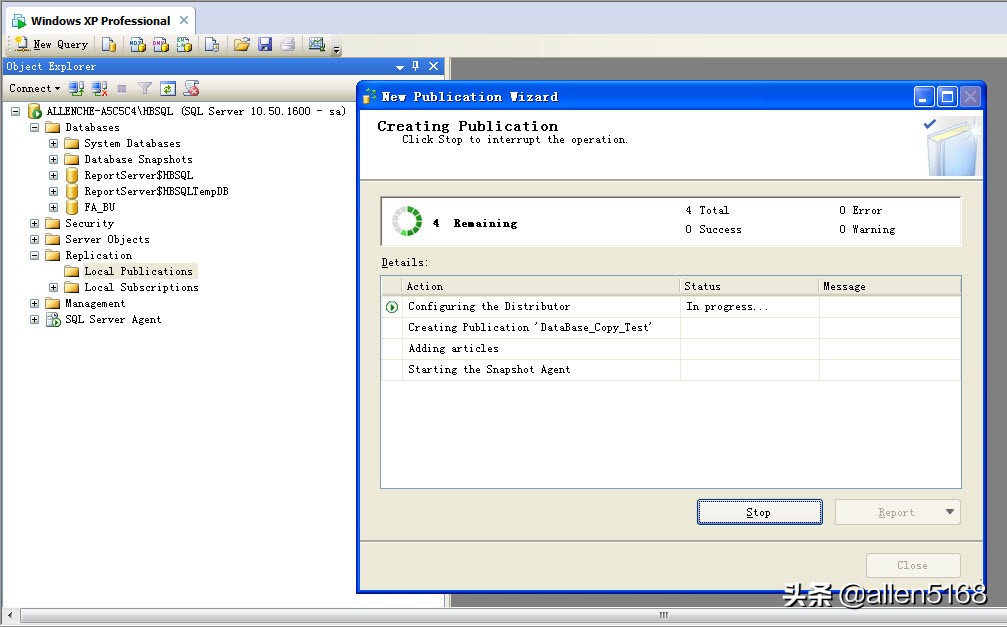Select the Creating Publication 'DataBase_Copy_Test' row

pyautogui.click(x=671, y=328)
